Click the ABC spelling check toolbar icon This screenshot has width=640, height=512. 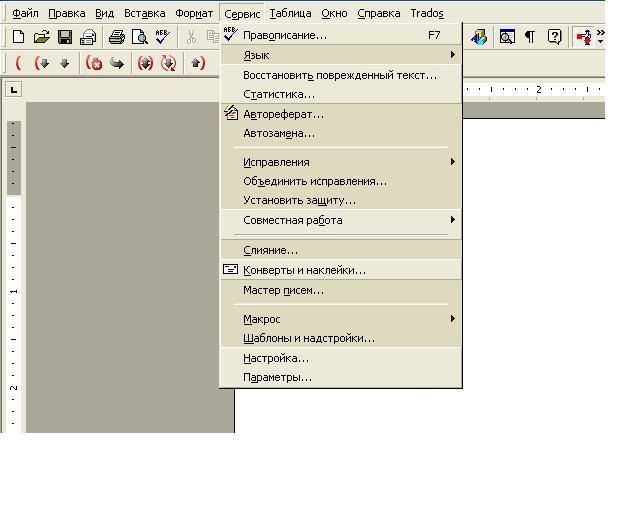[162, 37]
